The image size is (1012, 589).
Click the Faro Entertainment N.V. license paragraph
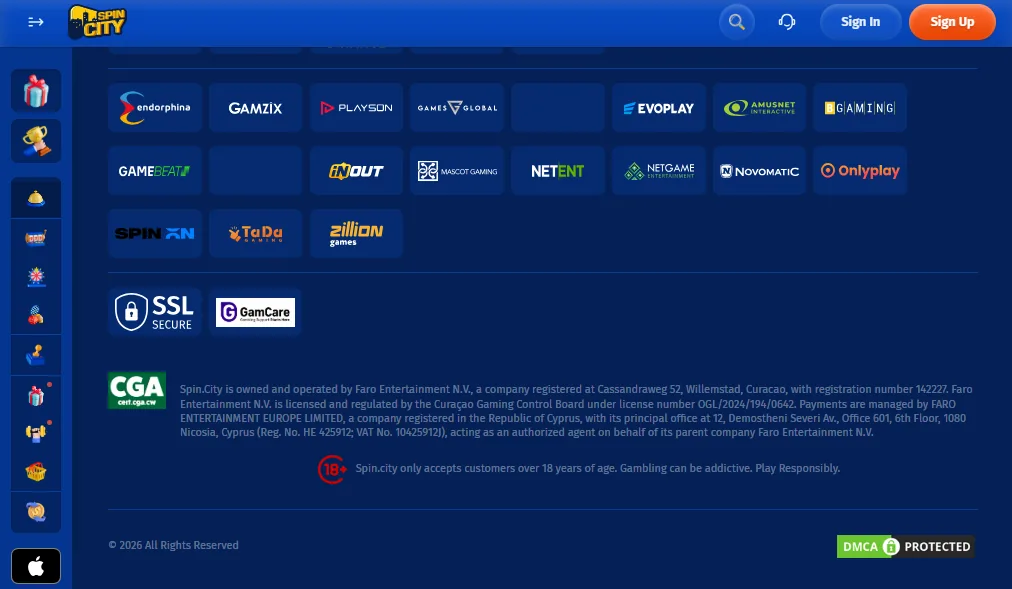pos(576,411)
